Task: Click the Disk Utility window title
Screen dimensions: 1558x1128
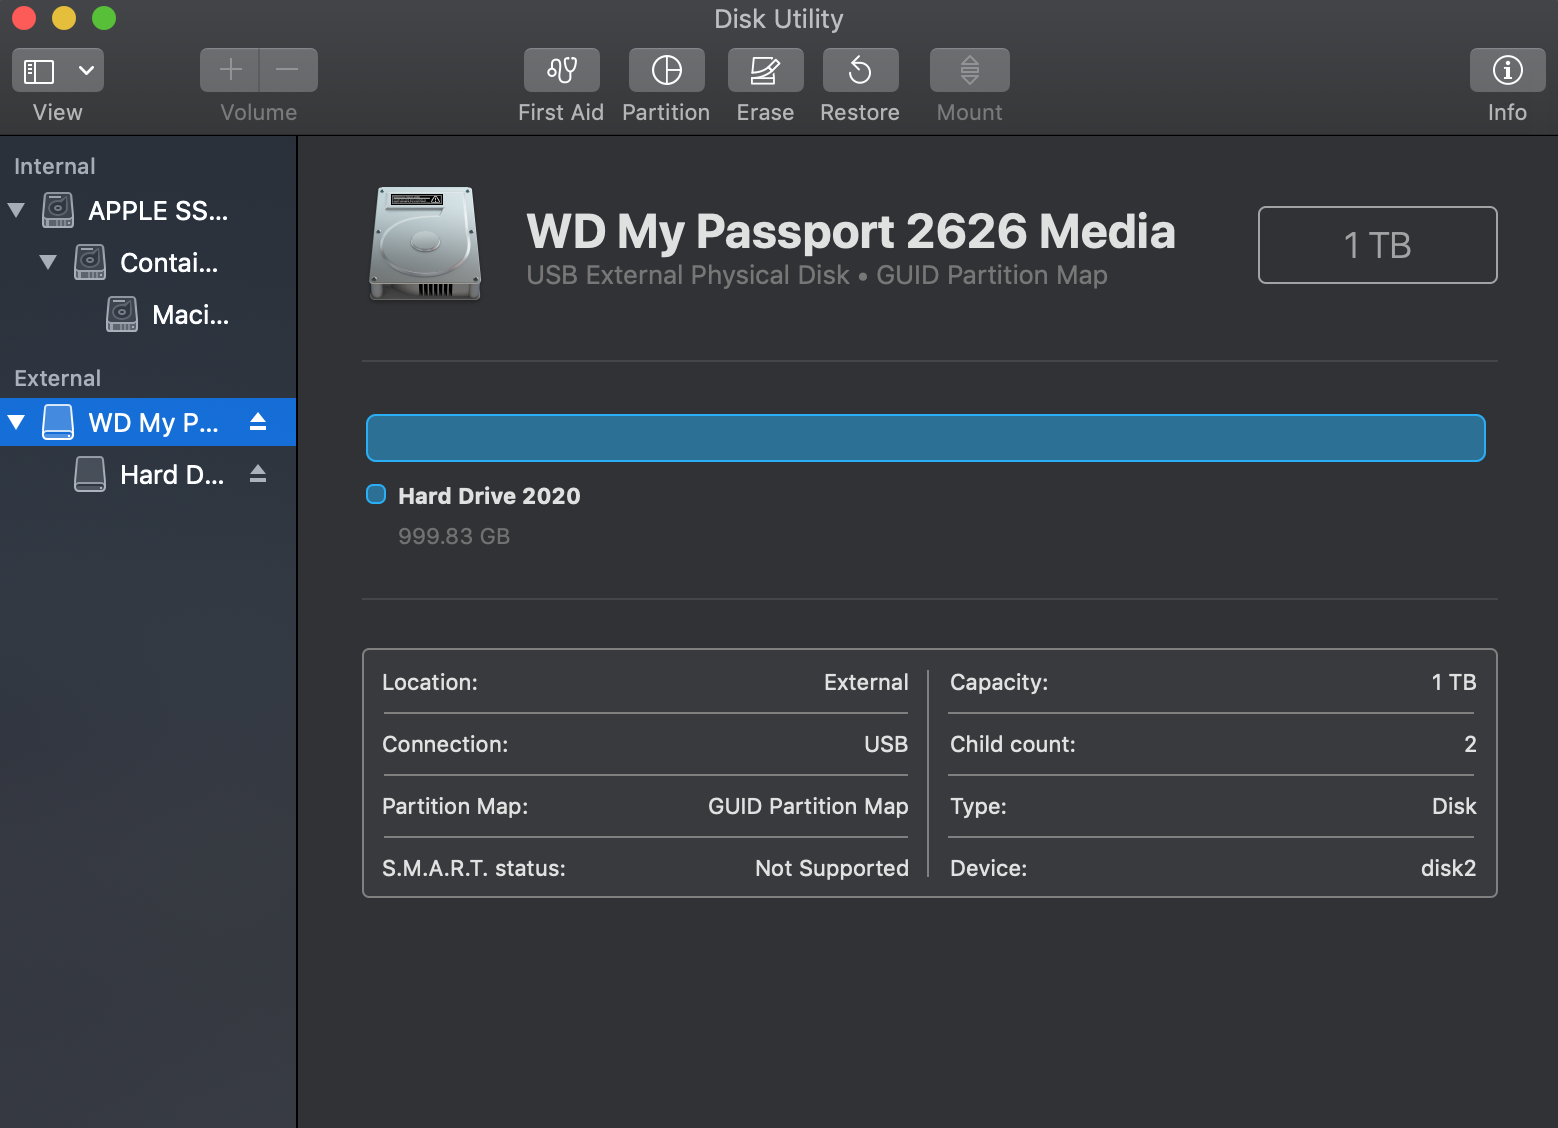Action: (779, 19)
